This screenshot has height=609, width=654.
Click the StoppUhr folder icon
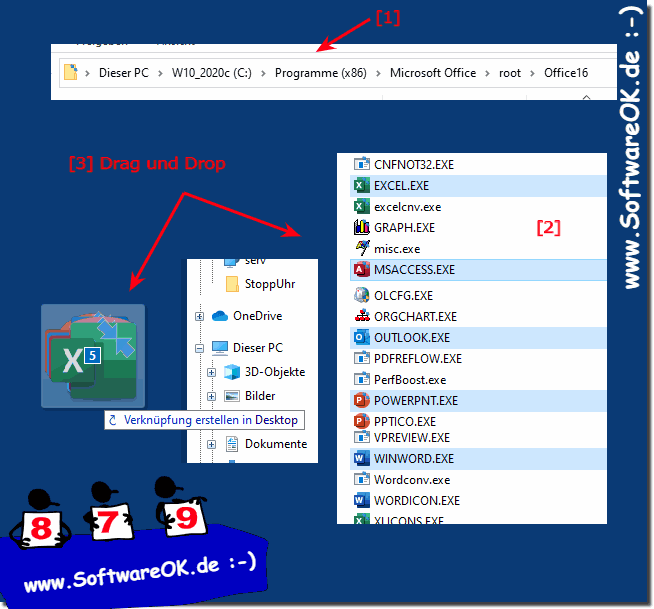coord(232,284)
